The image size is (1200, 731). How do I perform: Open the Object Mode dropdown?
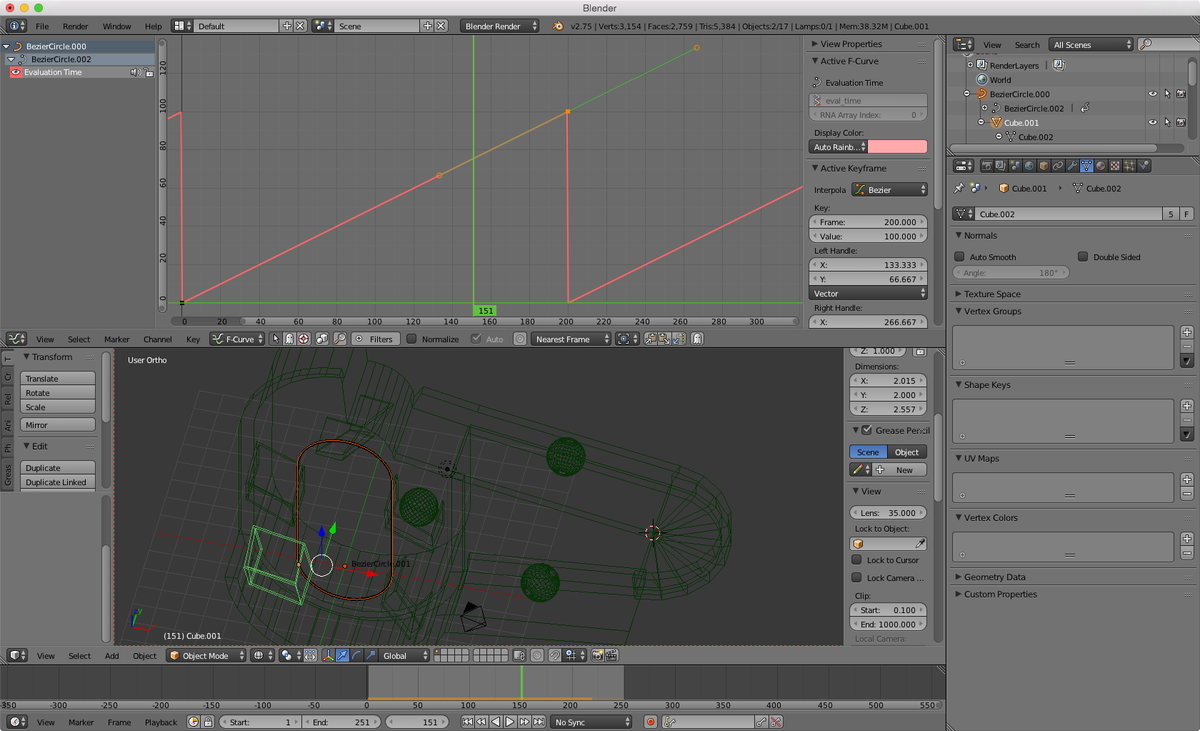click(205, 656)
